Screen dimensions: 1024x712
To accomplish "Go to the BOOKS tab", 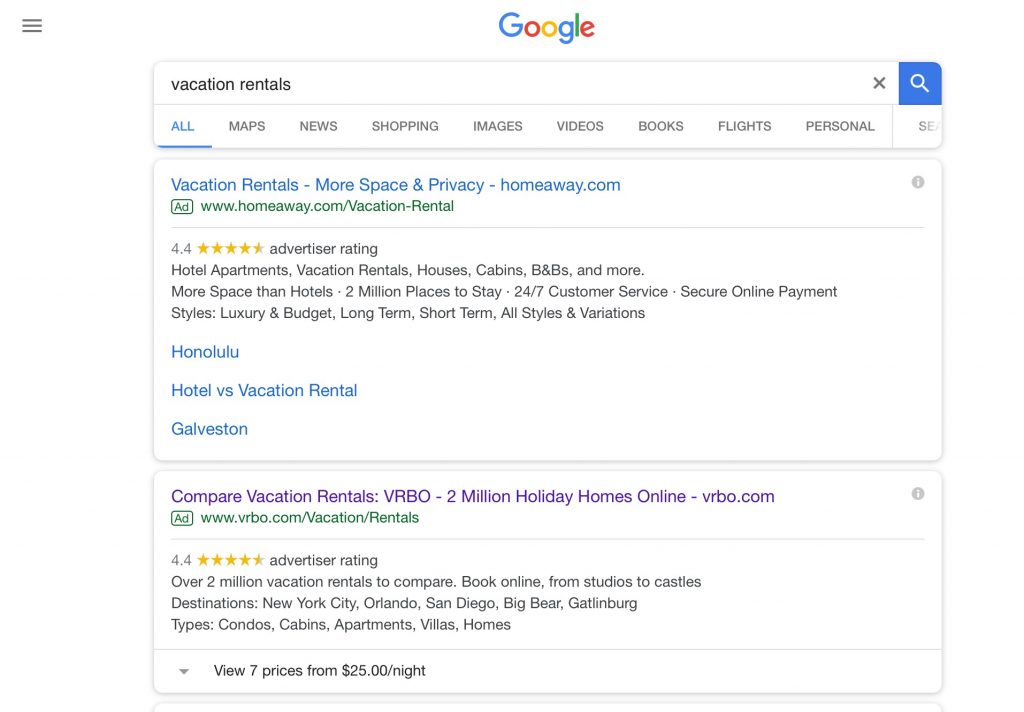I will tap(661, 126).
